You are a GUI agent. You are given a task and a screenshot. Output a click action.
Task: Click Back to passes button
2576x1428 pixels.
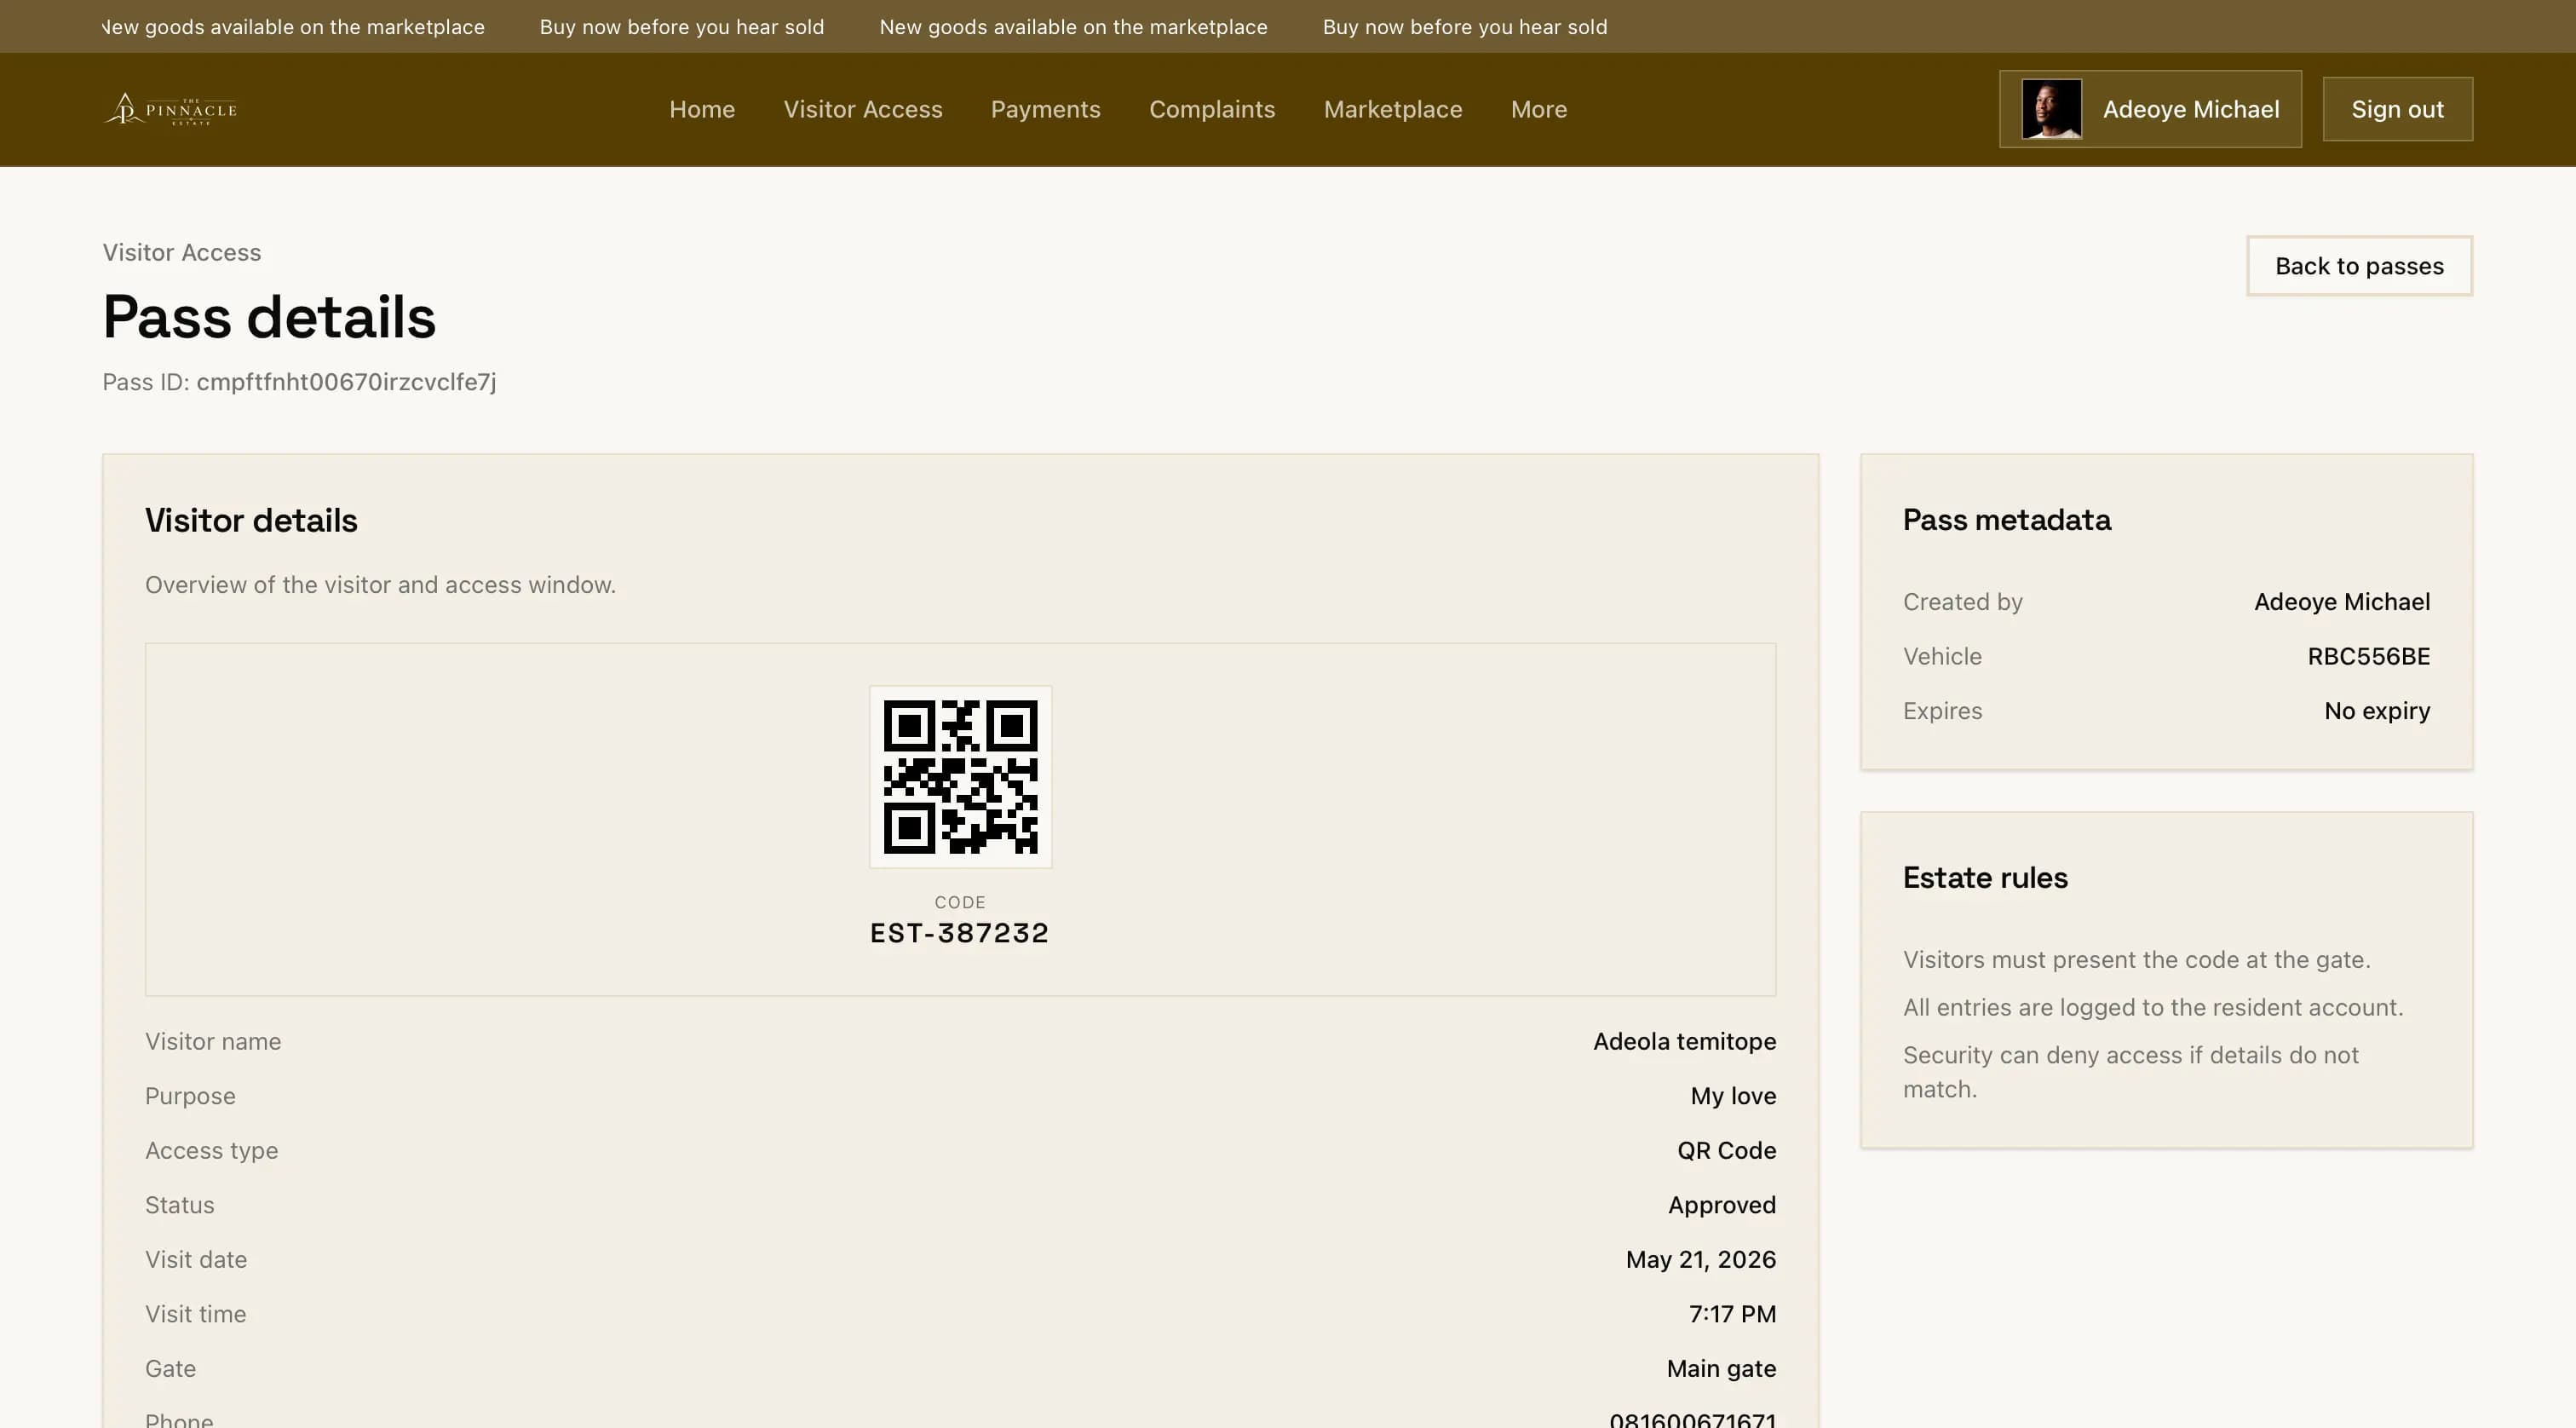point(2359,266)
